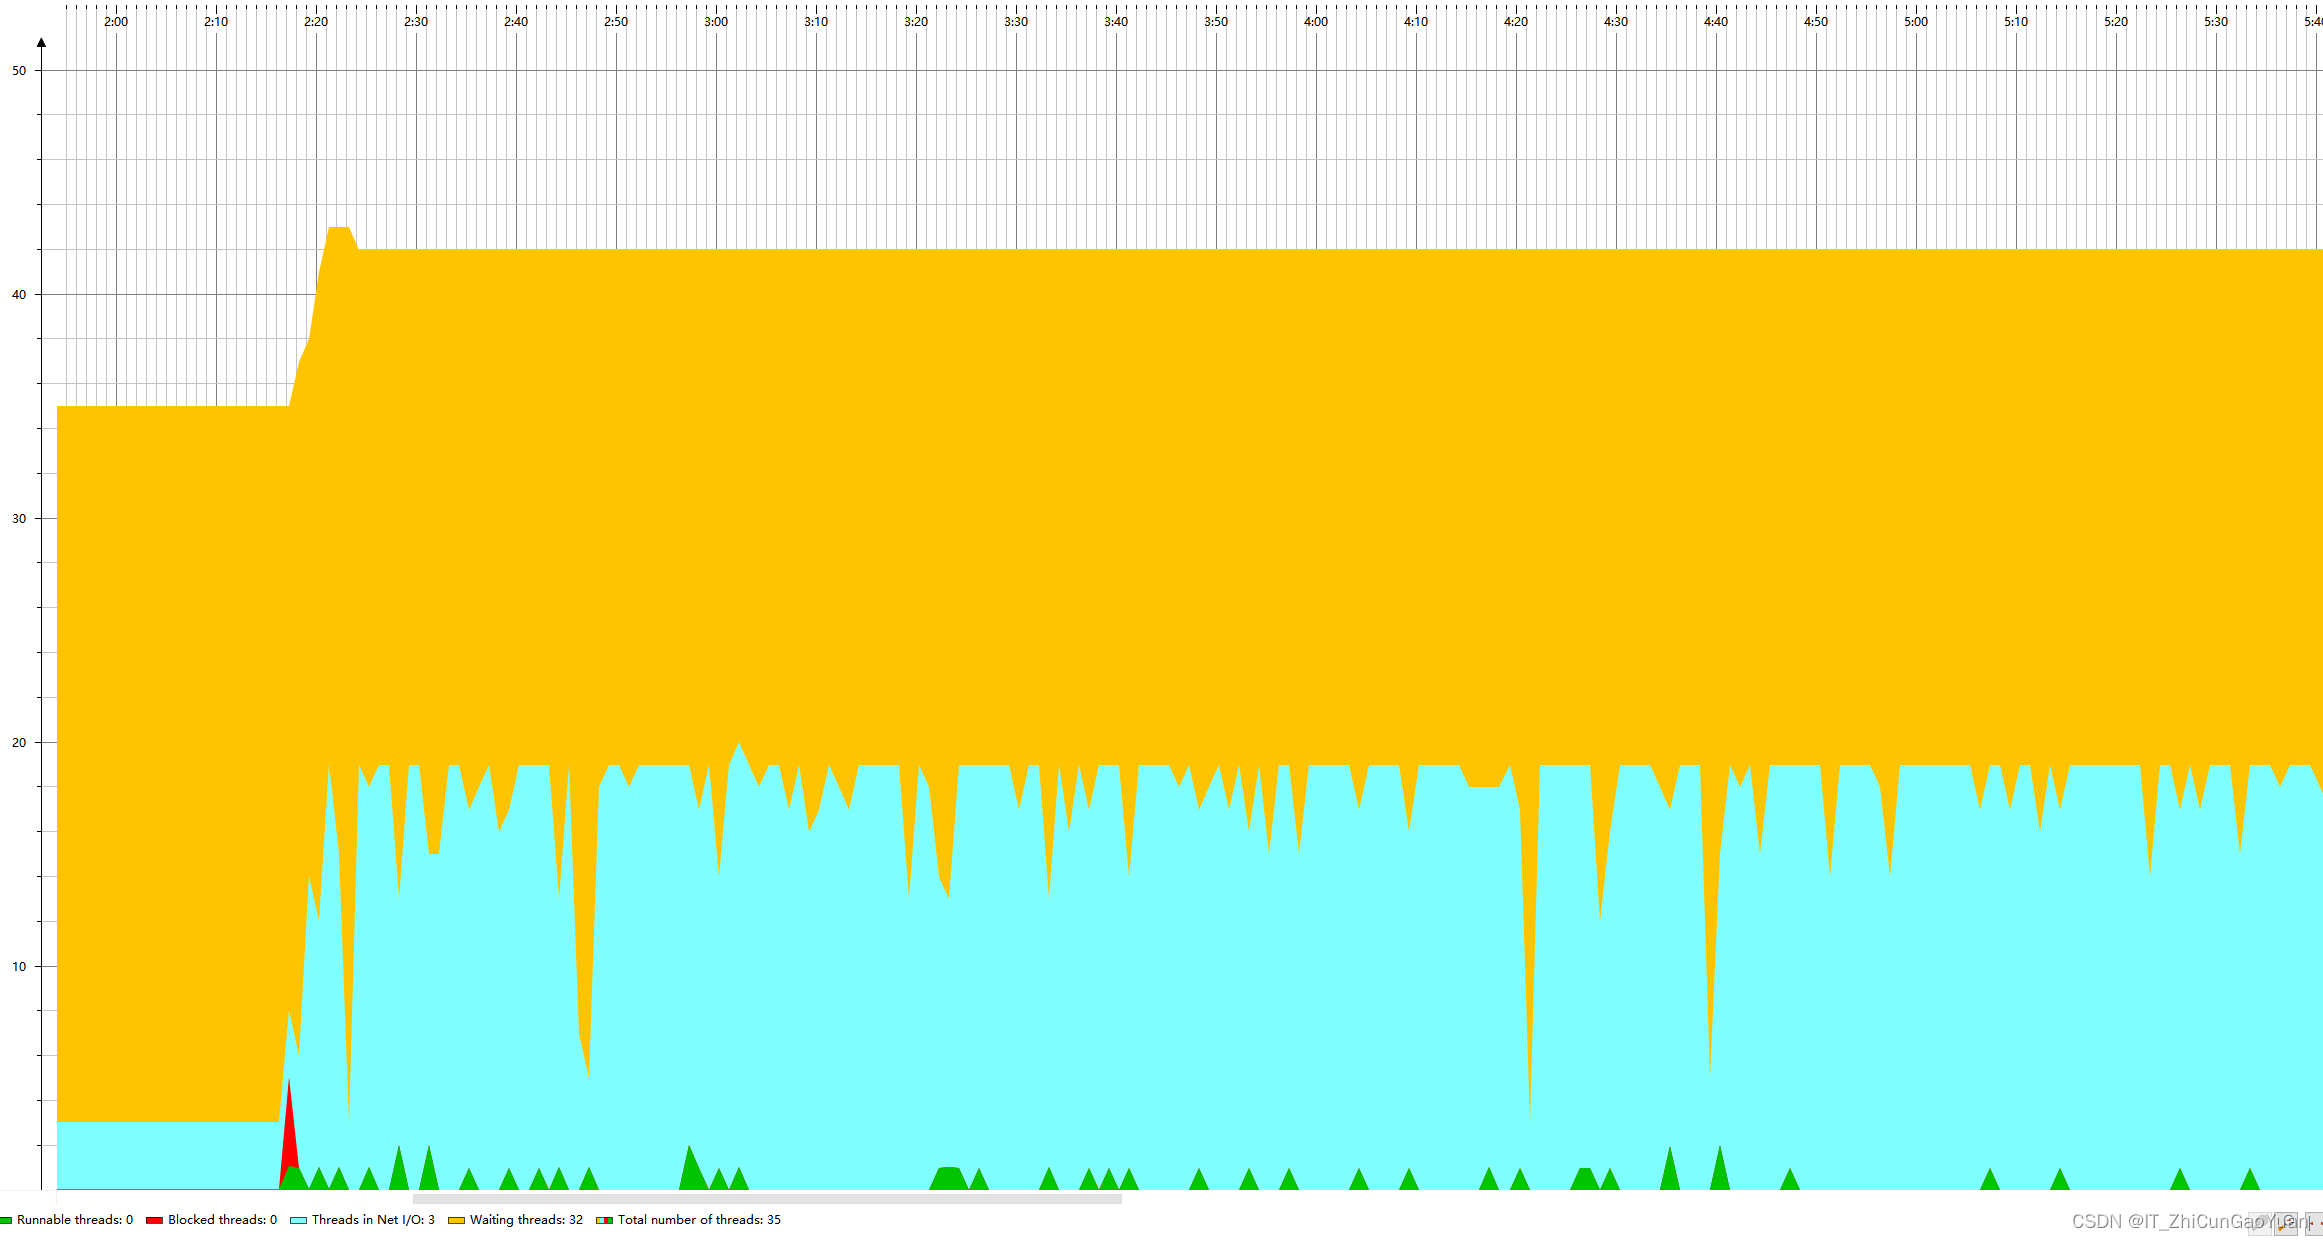Screen dimensions: 2323x1240
Task: Click the 5:30 marker on the time axis
Action: [x=2216, y=22]
